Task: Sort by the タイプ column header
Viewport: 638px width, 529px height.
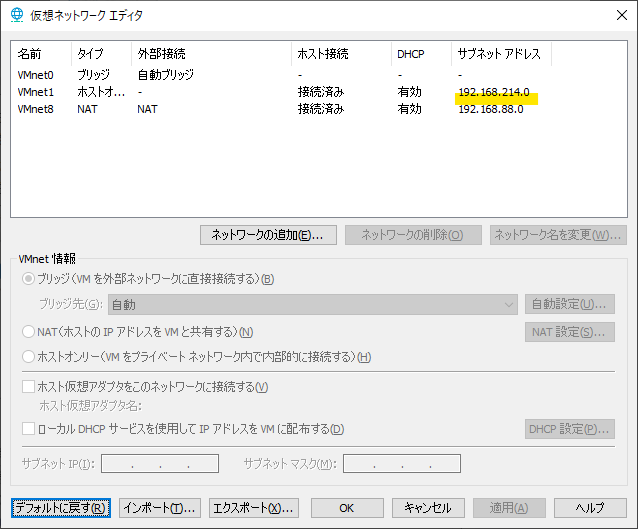Action: pos(101,54)
